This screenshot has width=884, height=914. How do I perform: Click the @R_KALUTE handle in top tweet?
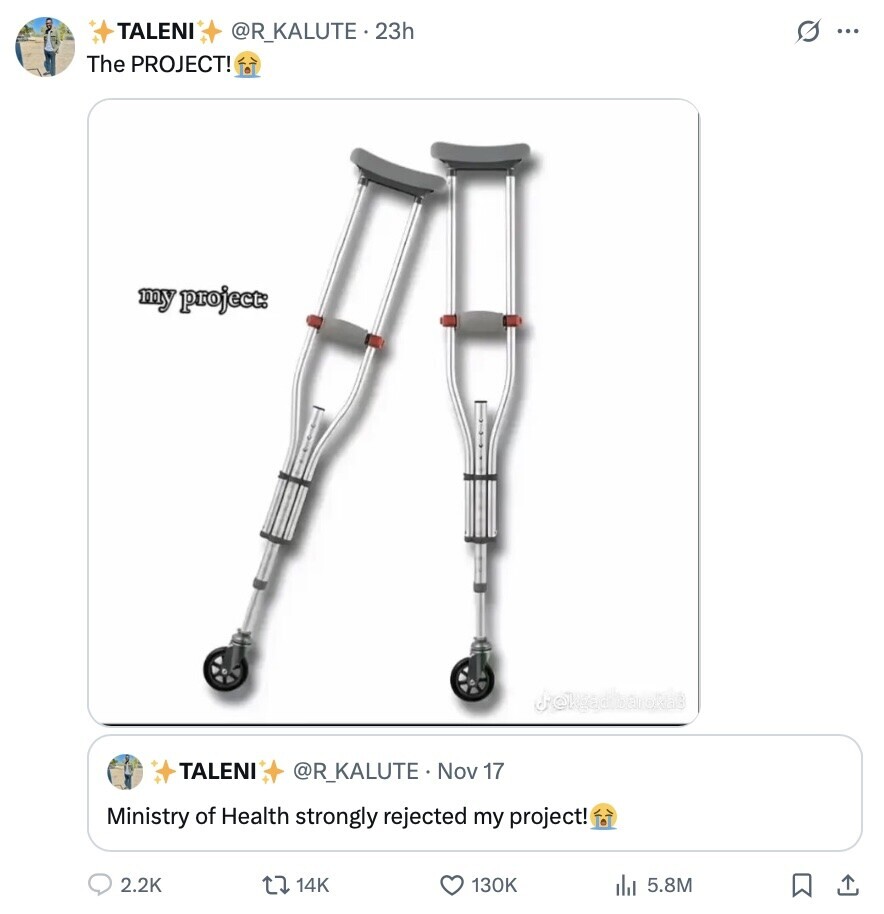coord(294,31)
